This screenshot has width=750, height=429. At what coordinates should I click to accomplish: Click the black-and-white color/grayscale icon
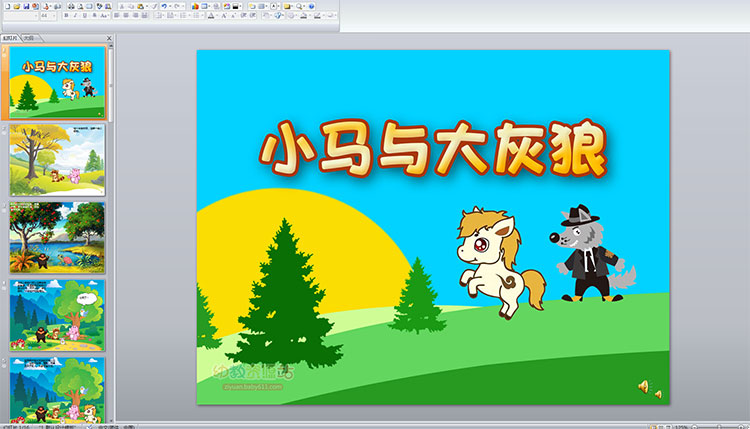point(235,6)
